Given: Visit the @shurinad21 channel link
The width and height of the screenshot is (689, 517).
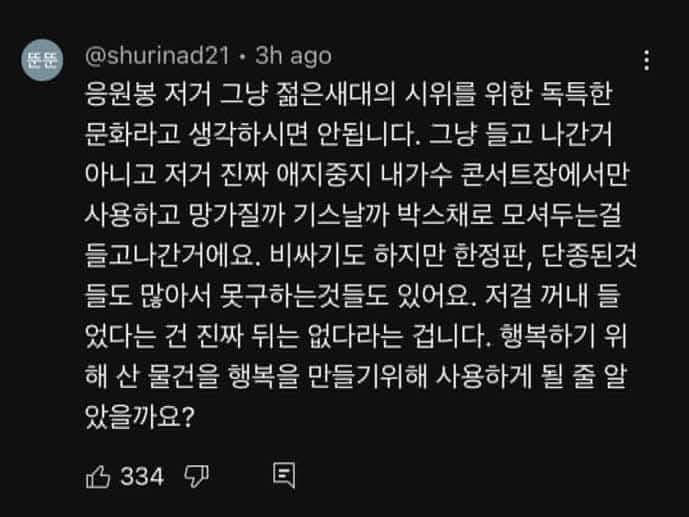Looking at the screenshot, I should click(x=157, y=56).
